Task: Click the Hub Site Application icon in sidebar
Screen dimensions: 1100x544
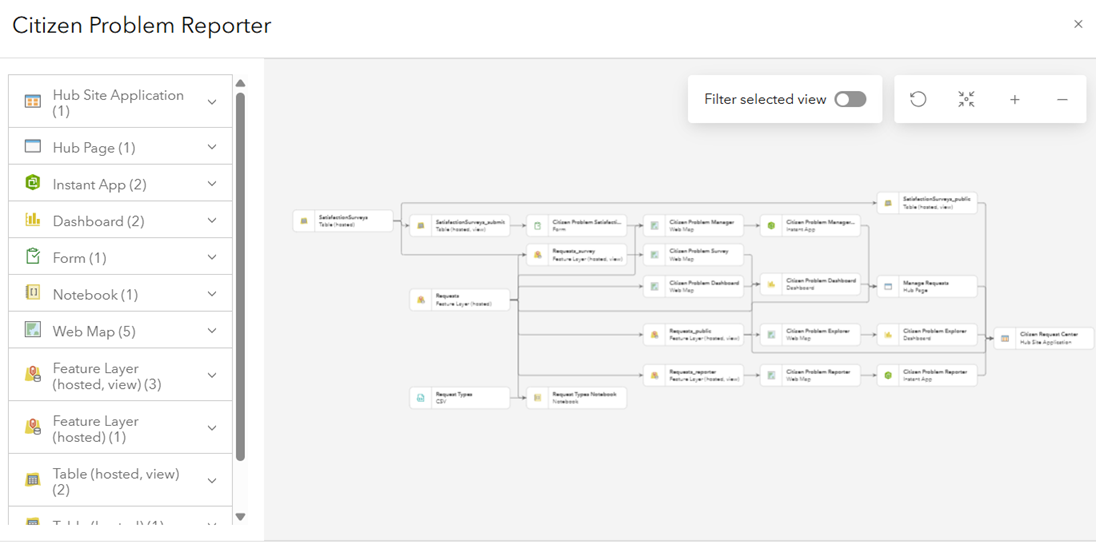Action: pyautogui.click(x=33, y=102)
